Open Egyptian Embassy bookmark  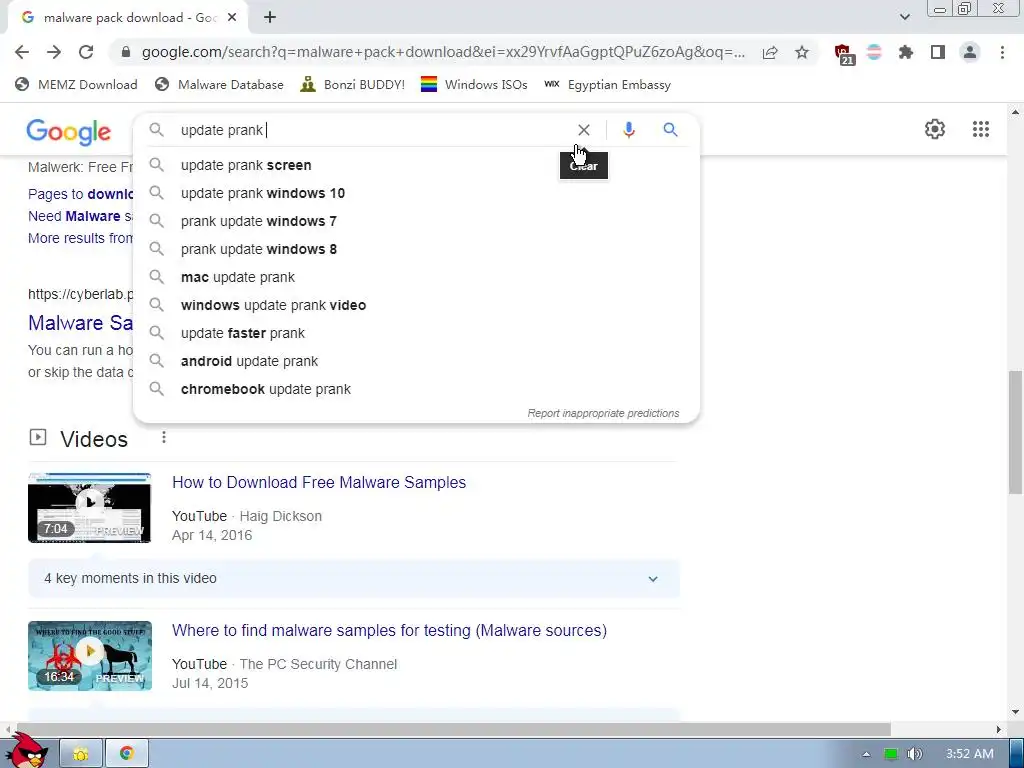click(607, 85)
